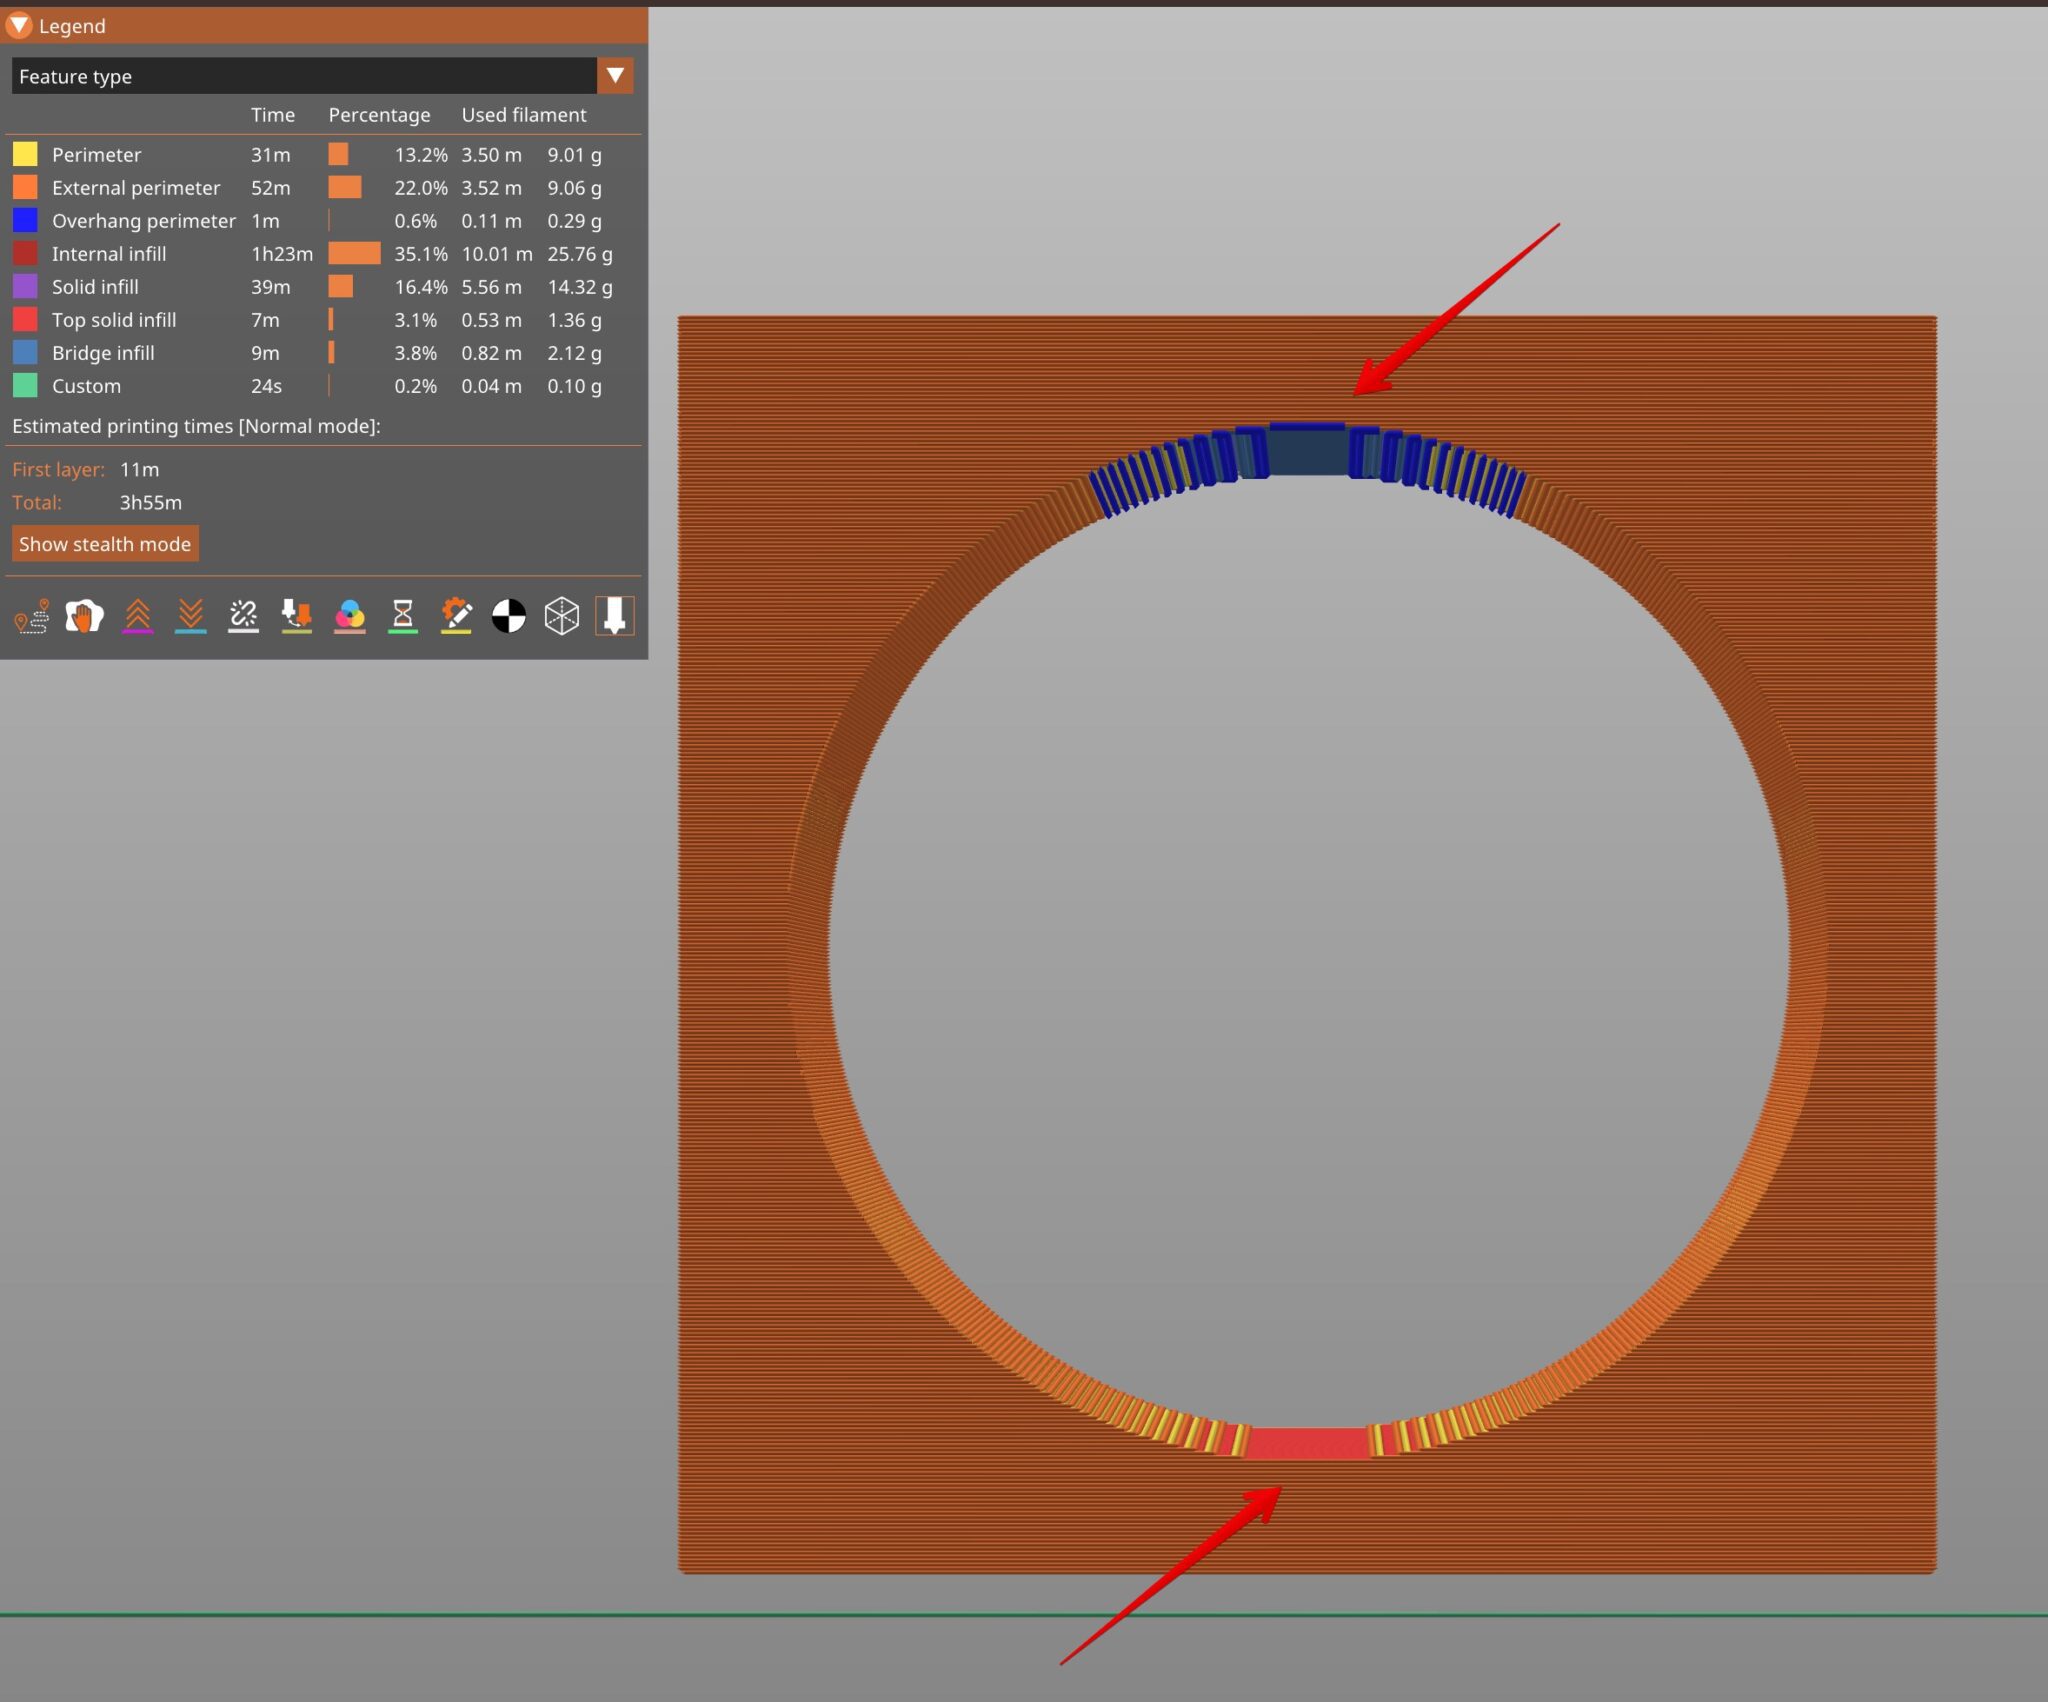
Task: Collapse the Legend panel triangle
Action: [x=19, y=25]
